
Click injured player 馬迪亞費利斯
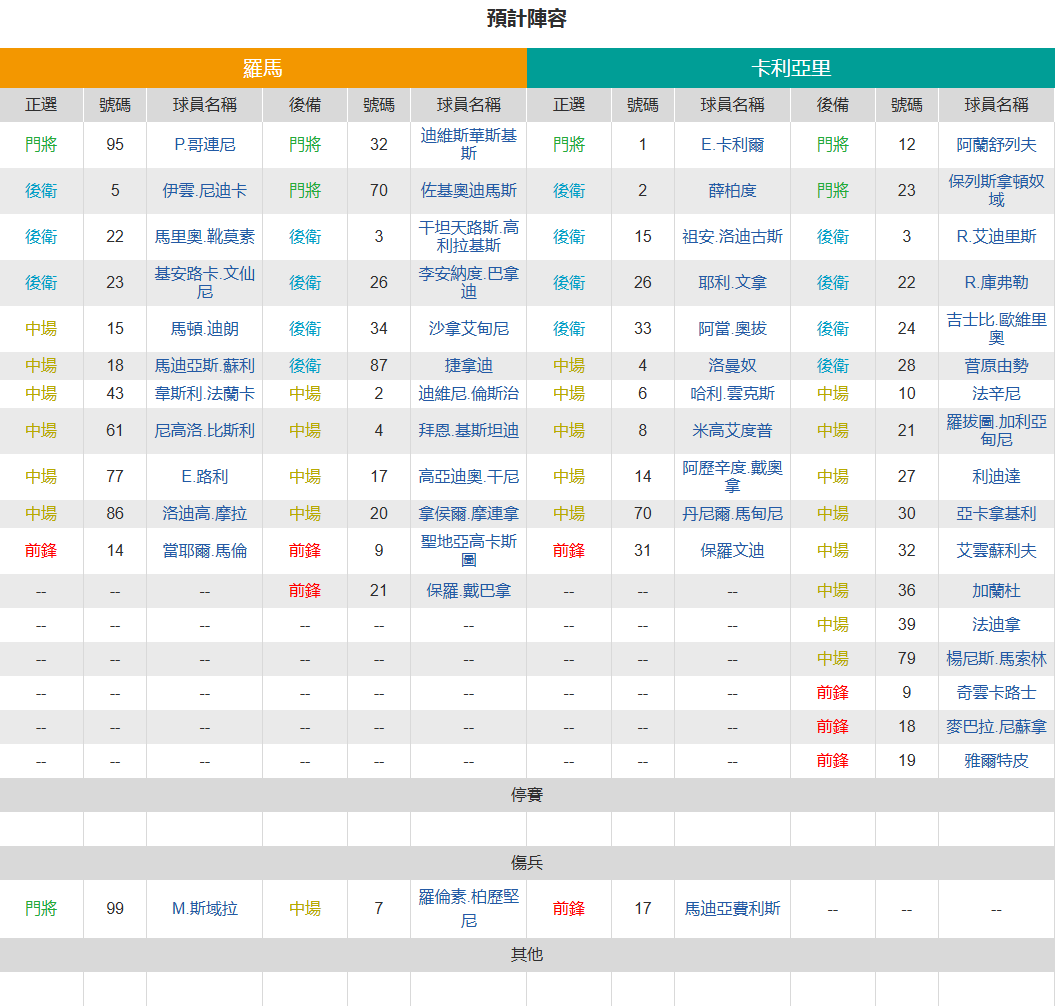pyautogui.click(x=732, y=909)
